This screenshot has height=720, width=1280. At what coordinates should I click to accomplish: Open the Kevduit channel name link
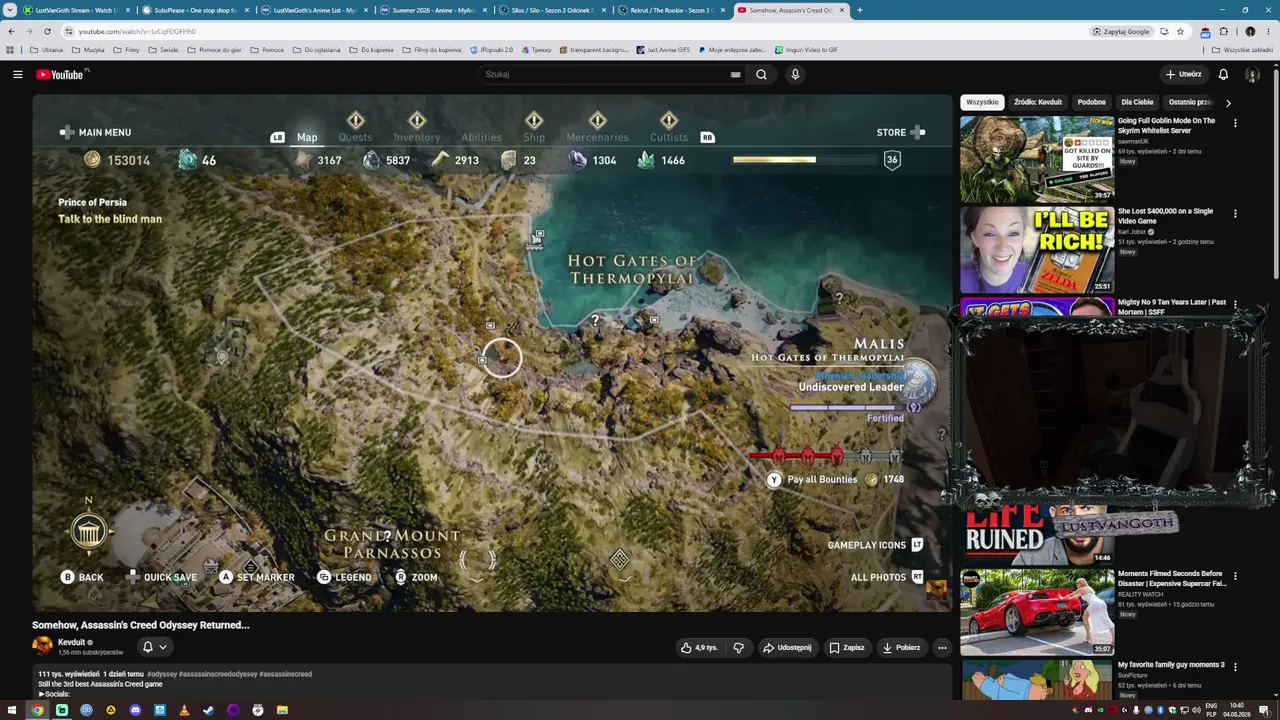click(71, 642)
